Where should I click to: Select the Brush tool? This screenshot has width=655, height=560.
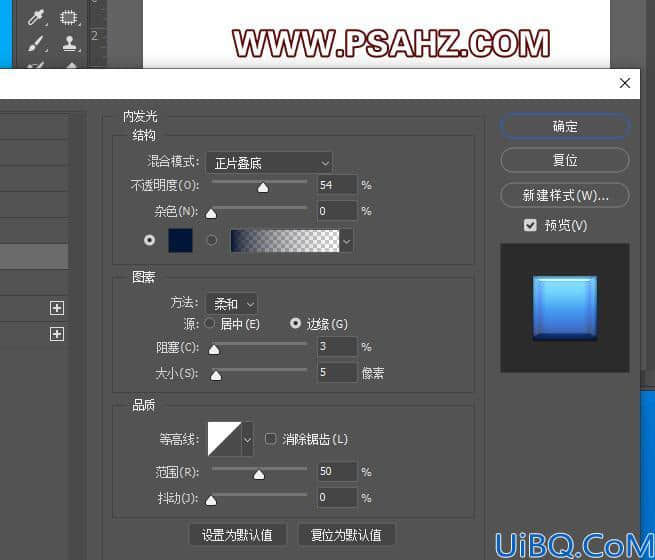(36, 44)
